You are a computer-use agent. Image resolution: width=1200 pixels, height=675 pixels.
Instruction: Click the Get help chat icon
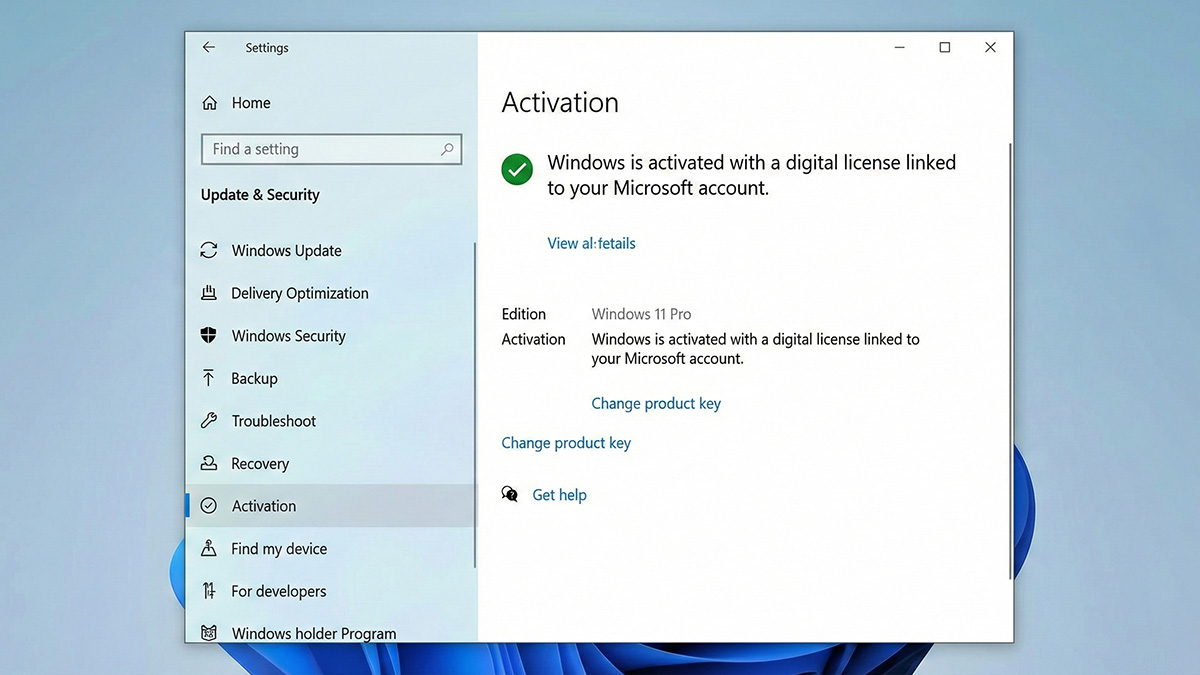(509, 493)
